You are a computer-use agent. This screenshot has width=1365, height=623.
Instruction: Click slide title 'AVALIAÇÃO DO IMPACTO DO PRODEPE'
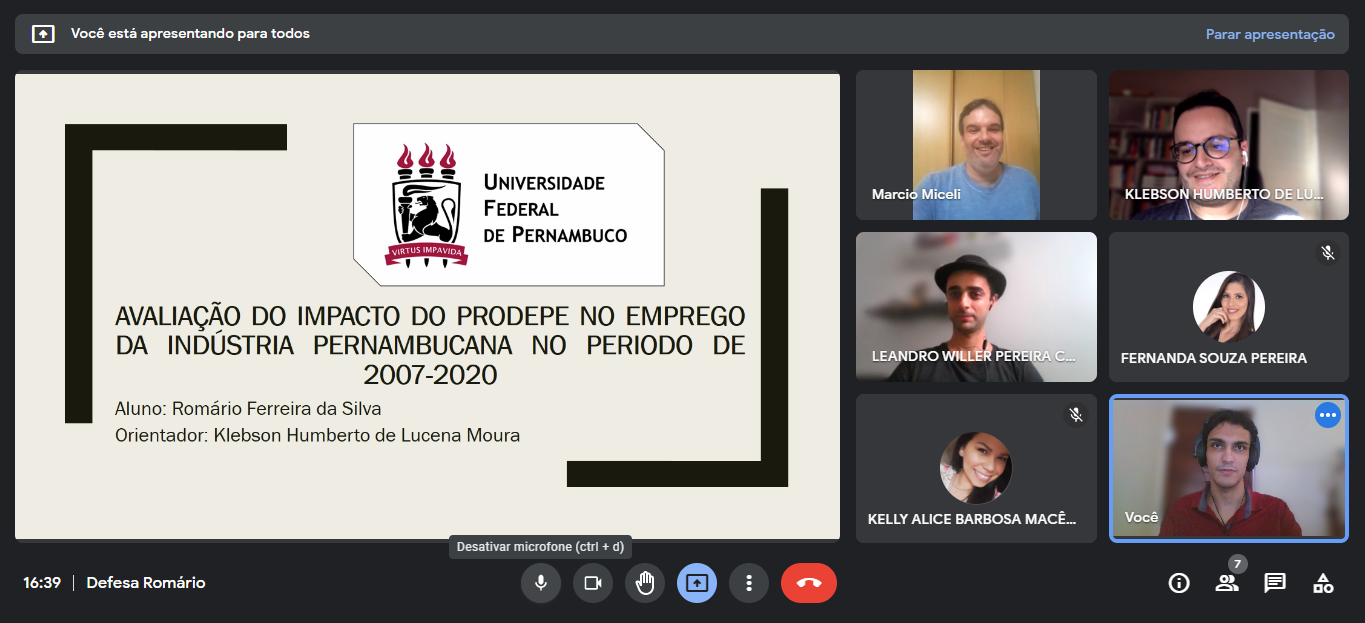(430, 346)
